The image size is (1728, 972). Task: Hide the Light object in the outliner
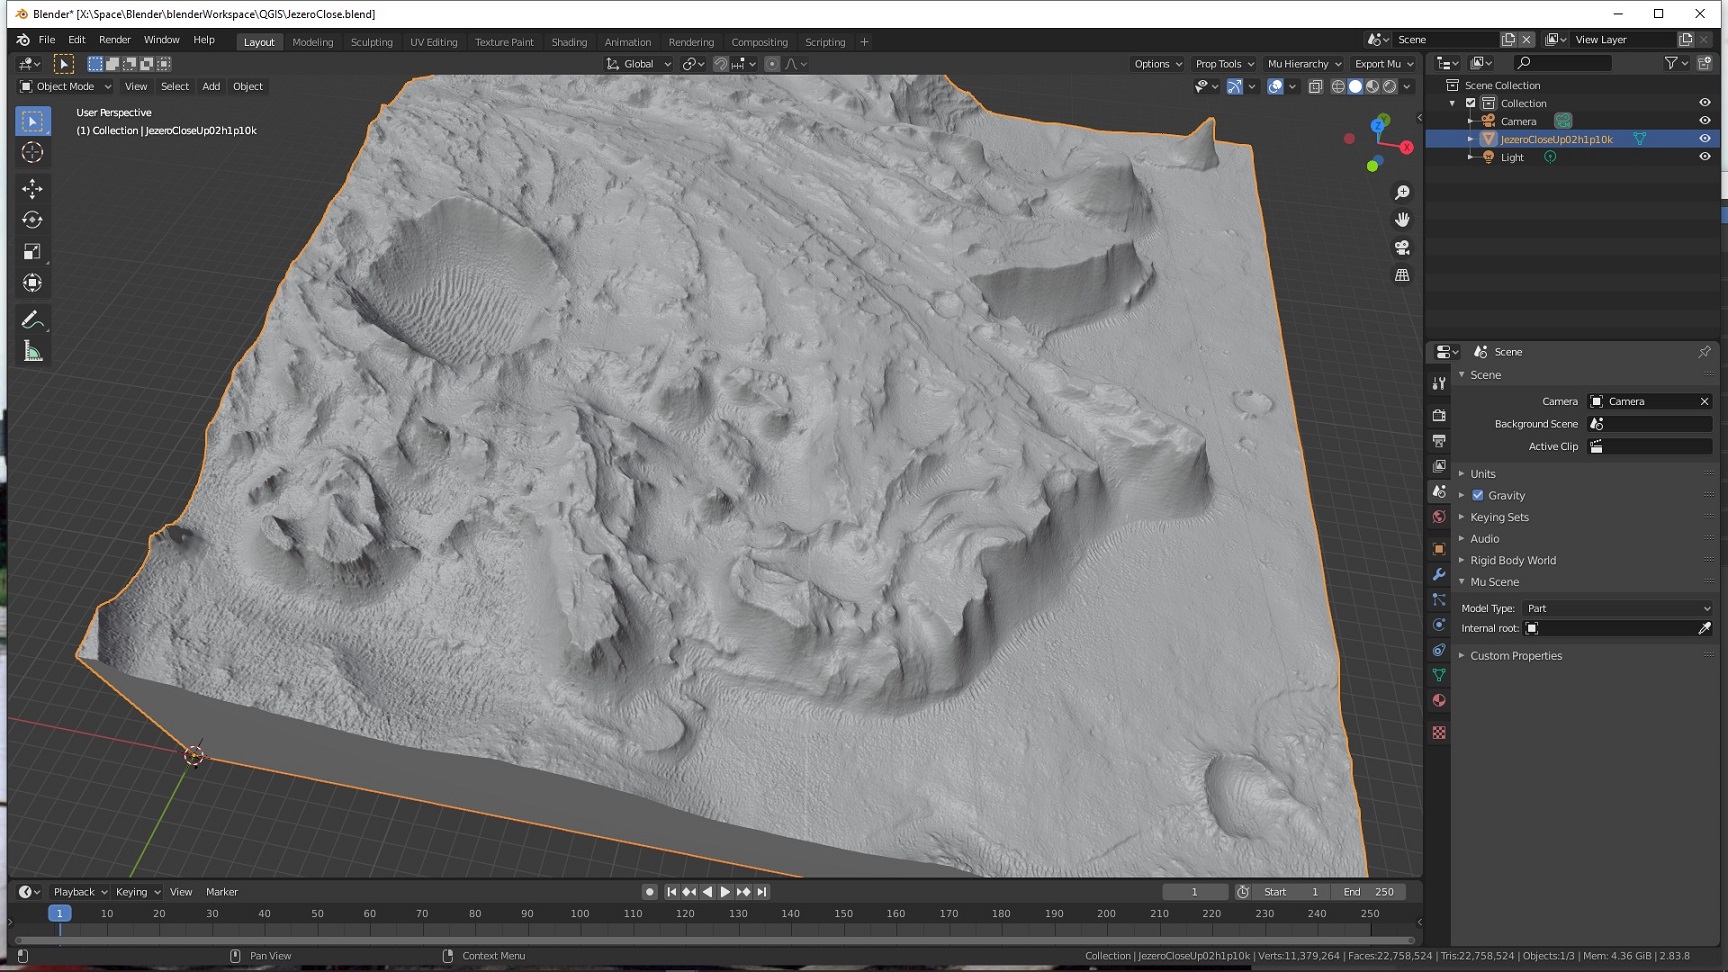[x=1705, y=157]
